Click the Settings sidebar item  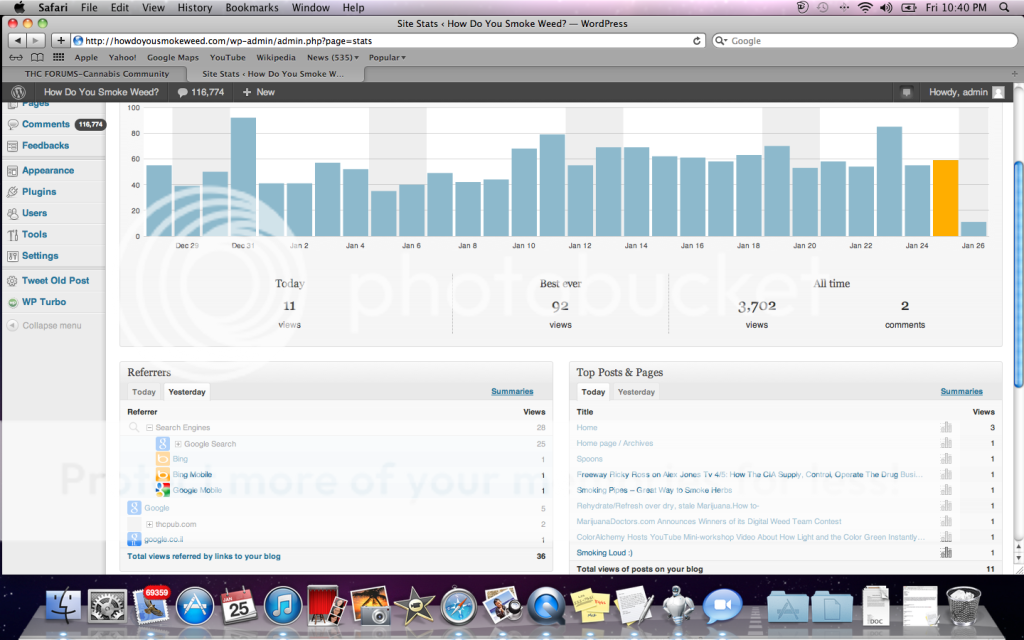[x=40, y=256]
